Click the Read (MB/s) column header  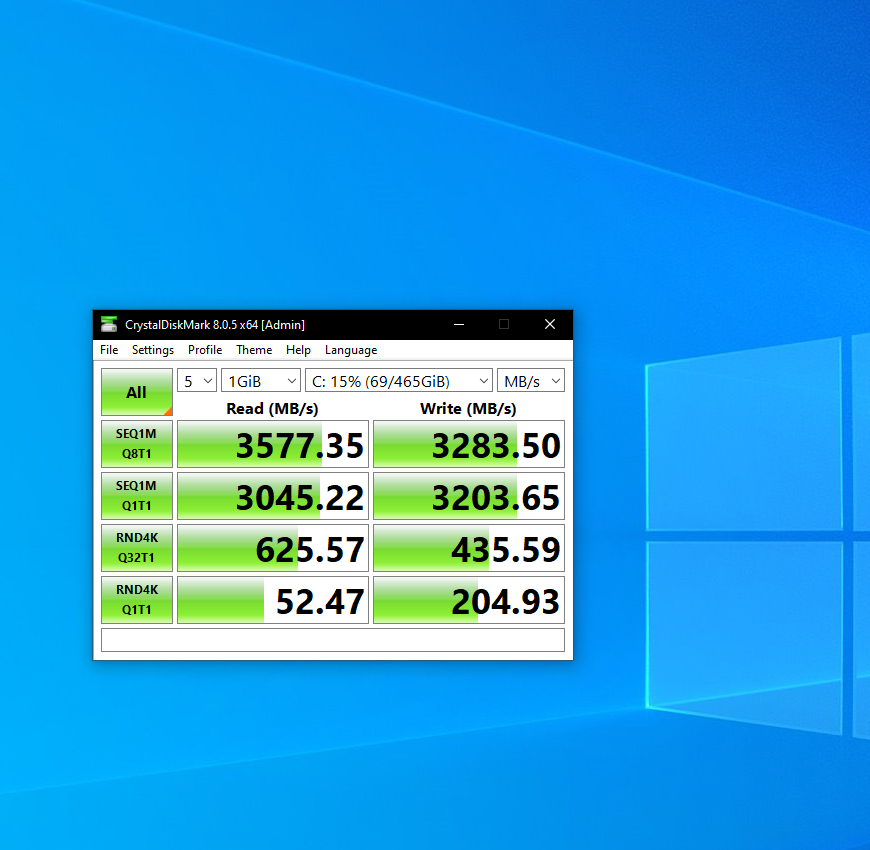pyautogui.click(x=272, y=408)
